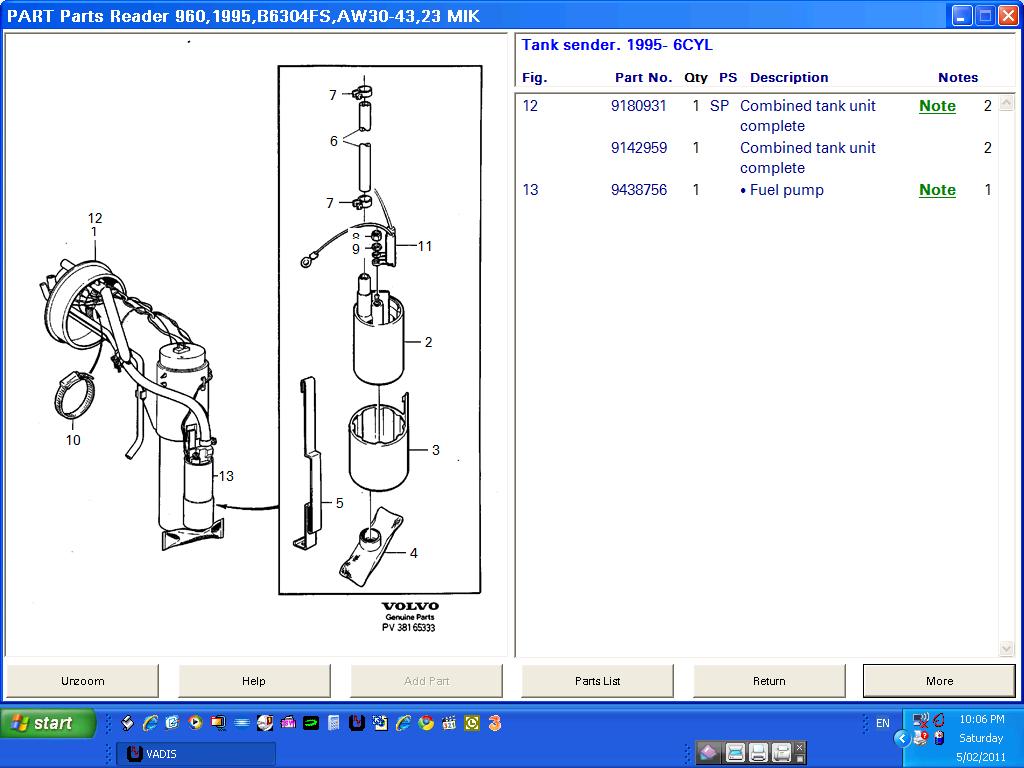
Task: Select part number 9142959 row
Action: (639, 148)
